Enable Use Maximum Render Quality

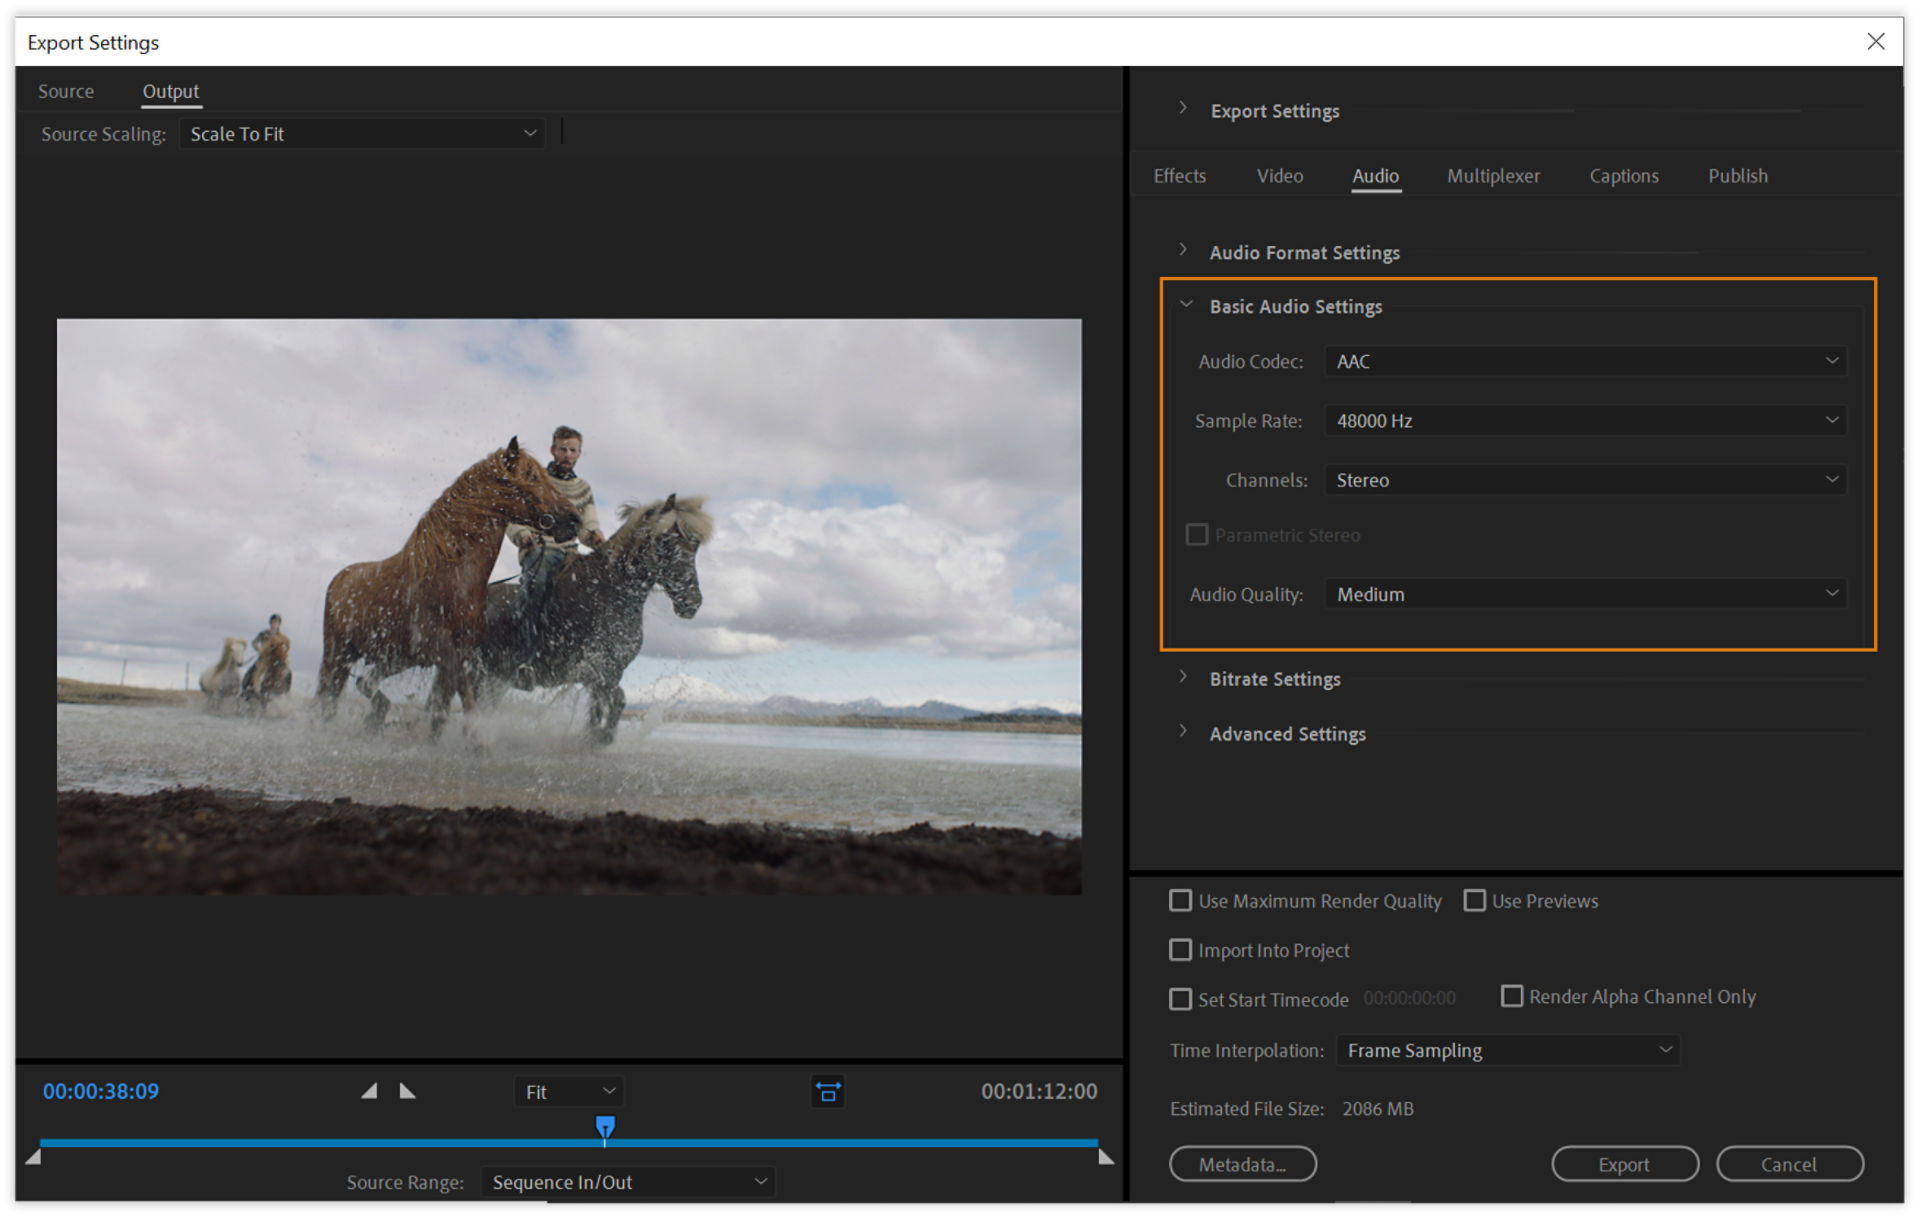click(1180, 900)
